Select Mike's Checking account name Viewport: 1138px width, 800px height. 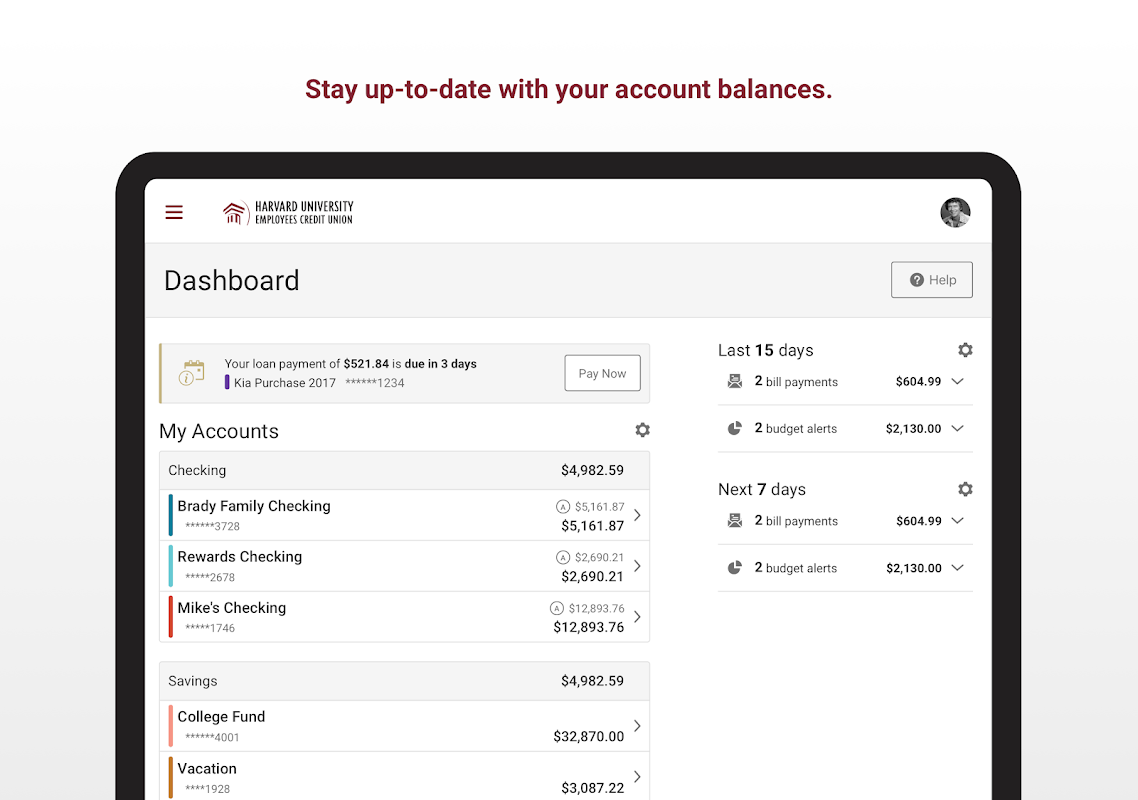click(232, 608)
